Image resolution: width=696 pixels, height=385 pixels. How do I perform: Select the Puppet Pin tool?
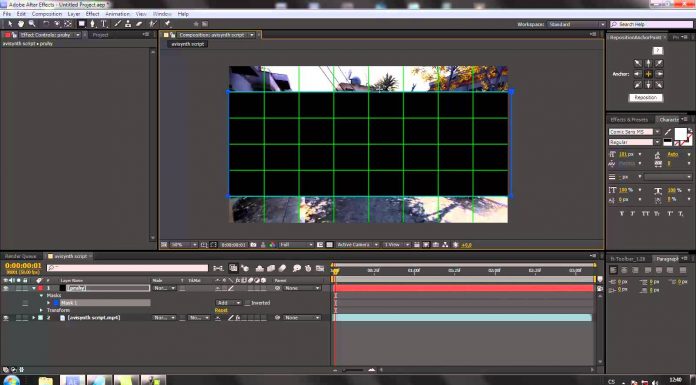pyautogui.click(x=167, y=24)
